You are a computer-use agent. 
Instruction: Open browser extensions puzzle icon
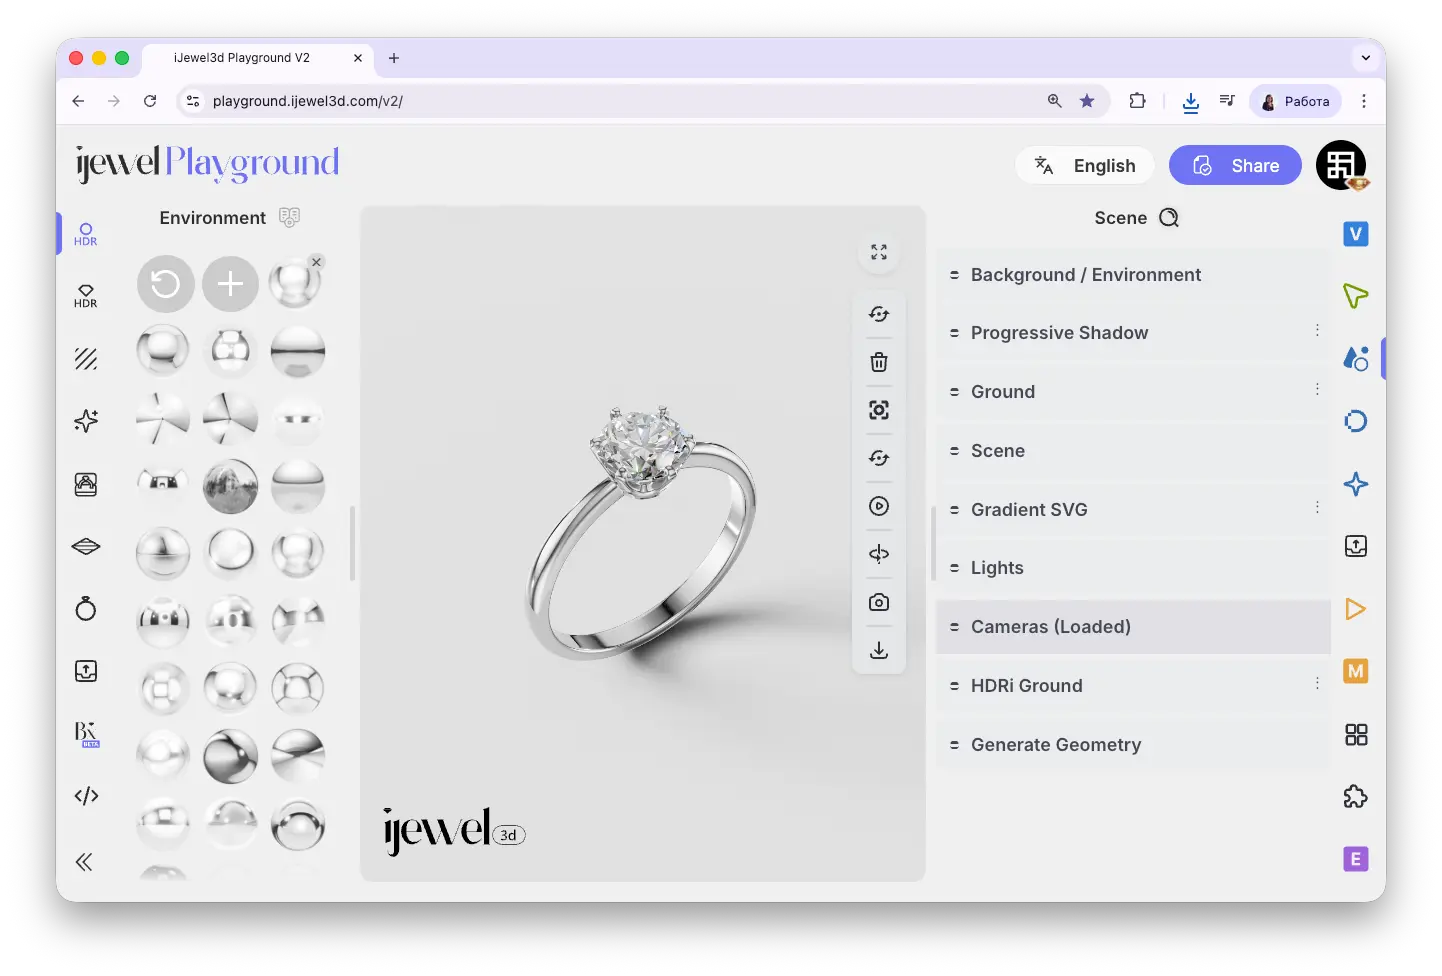pos(1137,101)
